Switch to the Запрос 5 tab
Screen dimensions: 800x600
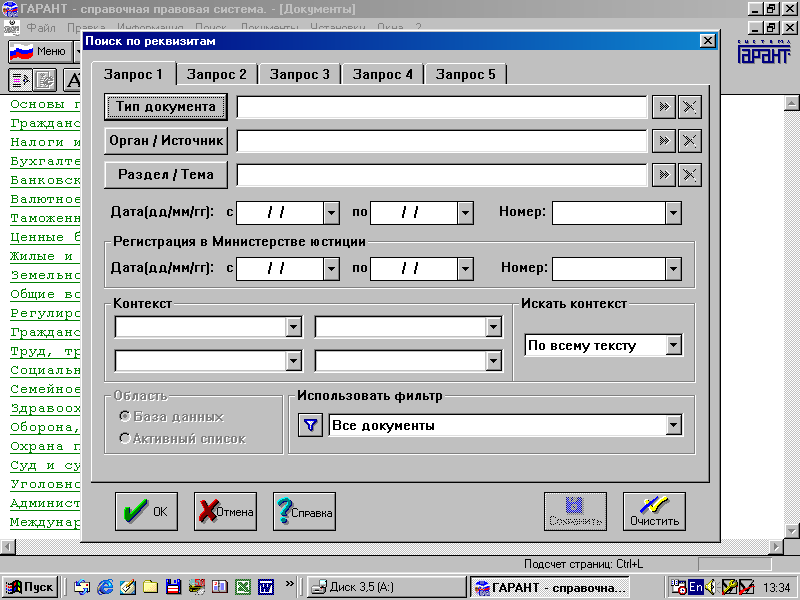coord(466,74)
